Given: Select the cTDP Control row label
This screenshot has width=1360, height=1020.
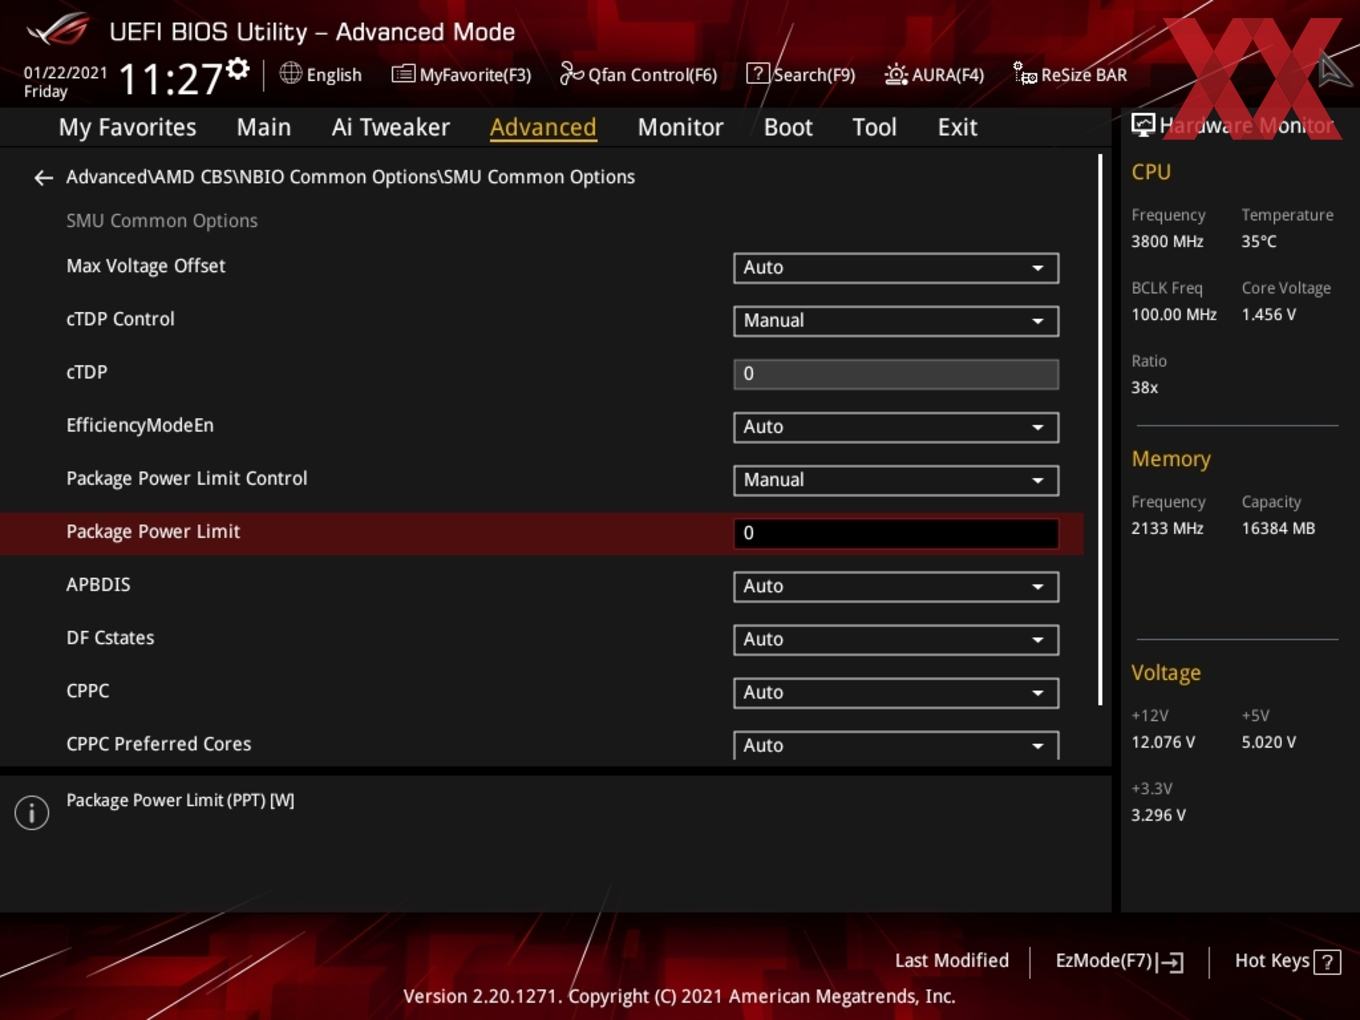Looking at the screenshot, I should pyautogui.click(x=120, y=319).
